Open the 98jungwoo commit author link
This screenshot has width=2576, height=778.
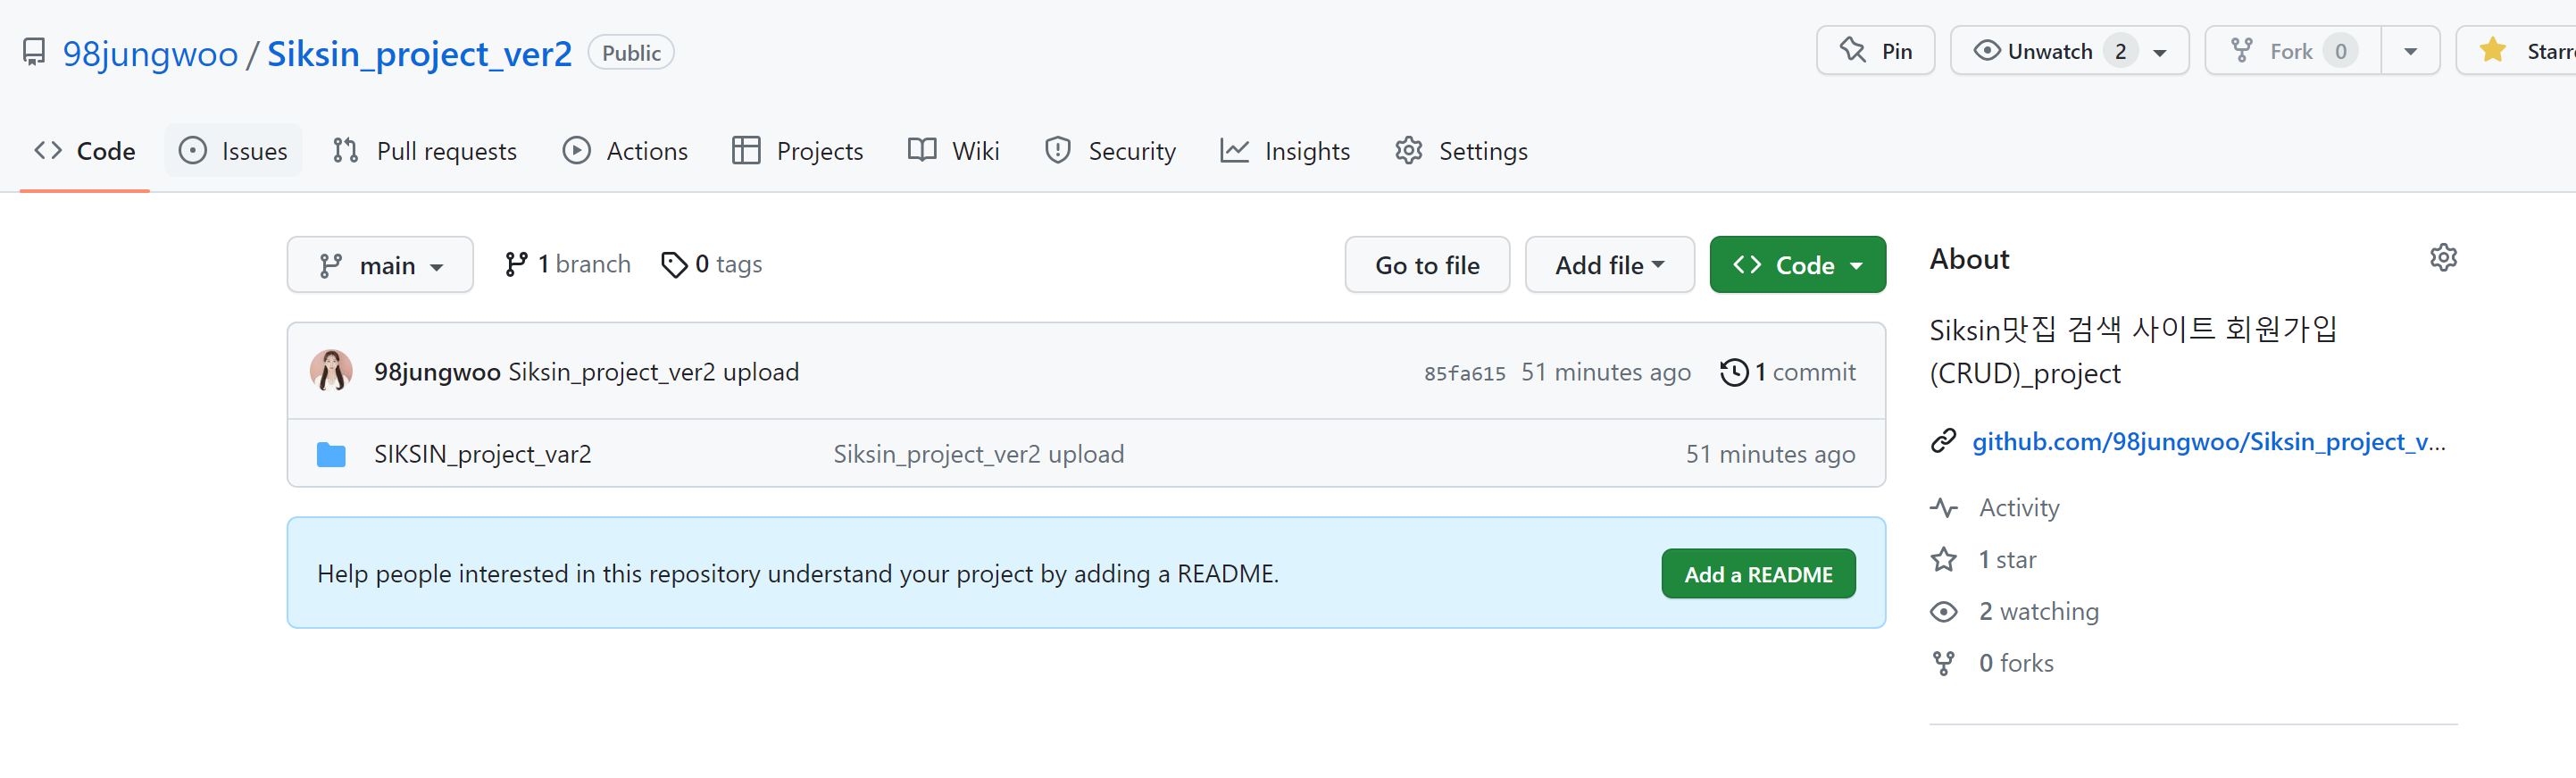tap(437, 372)
